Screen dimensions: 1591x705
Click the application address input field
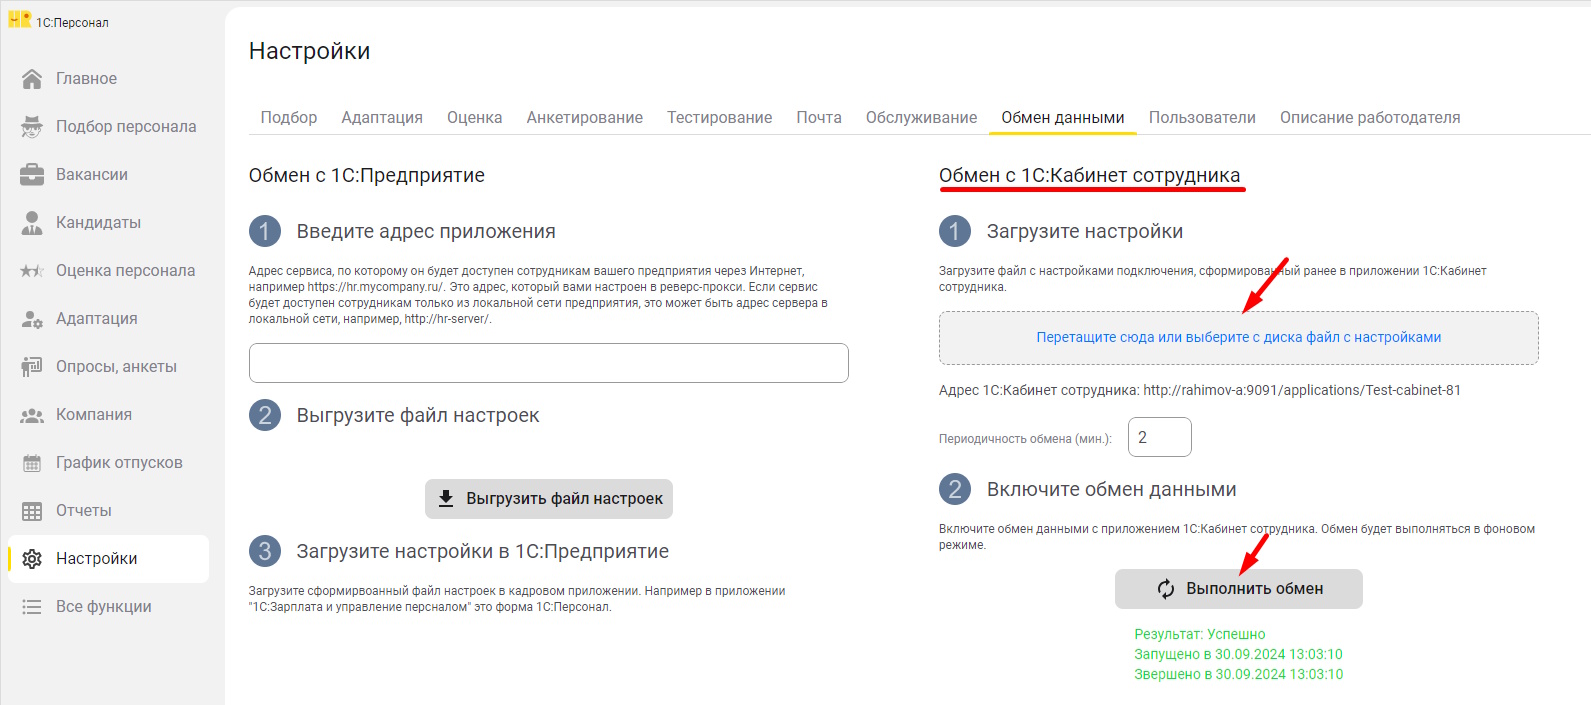[549, 363]
